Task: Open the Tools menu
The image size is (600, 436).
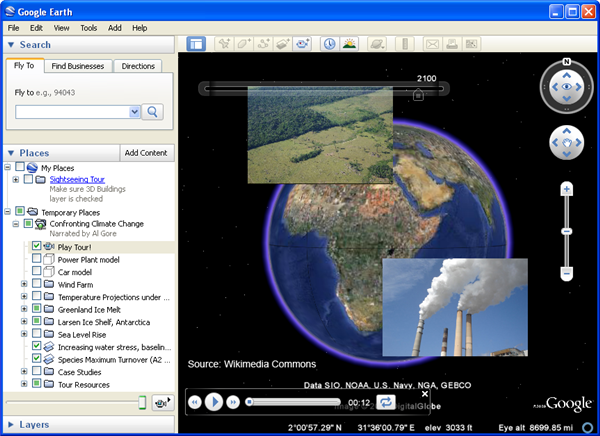Action: (x=89, y=28)
